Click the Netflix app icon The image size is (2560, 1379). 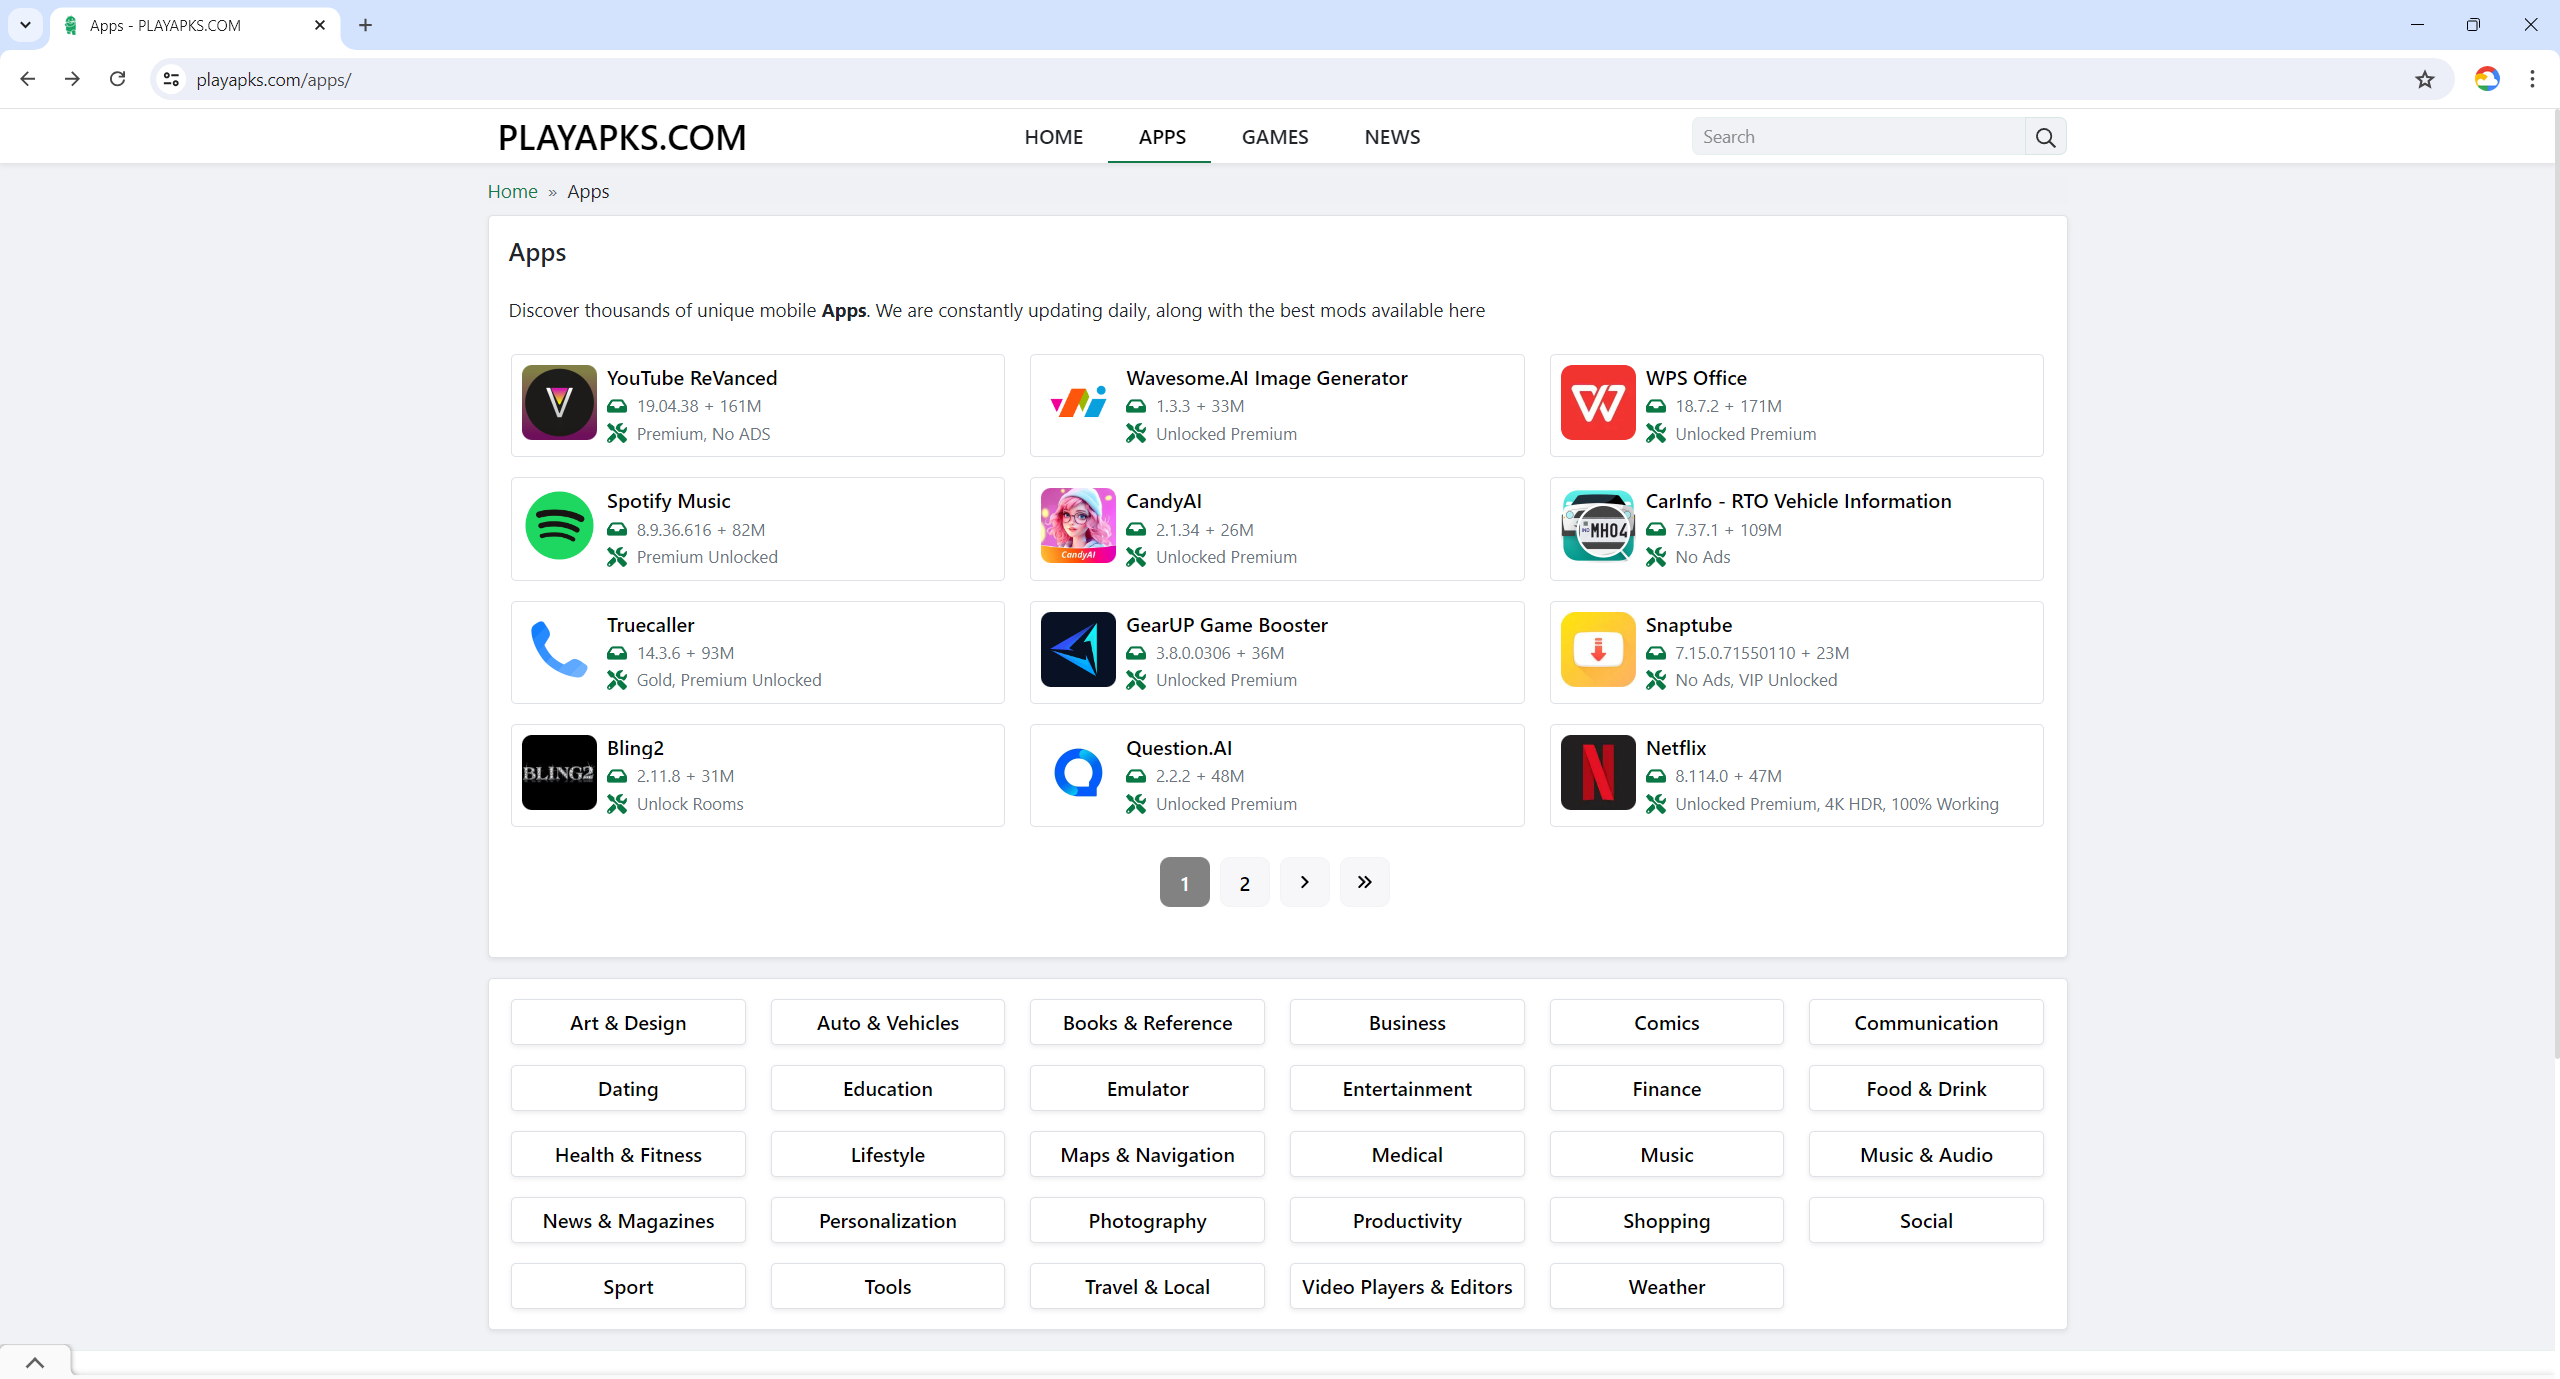pos(1597,773)
